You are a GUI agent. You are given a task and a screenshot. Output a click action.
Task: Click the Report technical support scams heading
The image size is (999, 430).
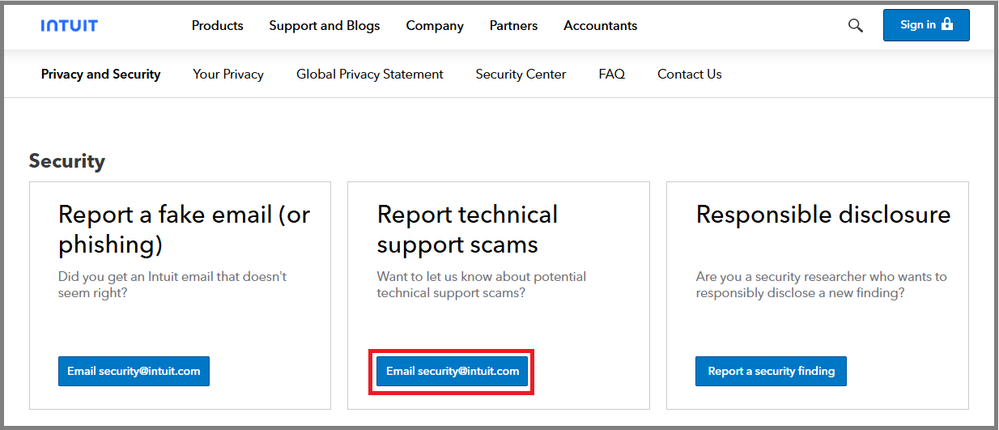(467, 229)
